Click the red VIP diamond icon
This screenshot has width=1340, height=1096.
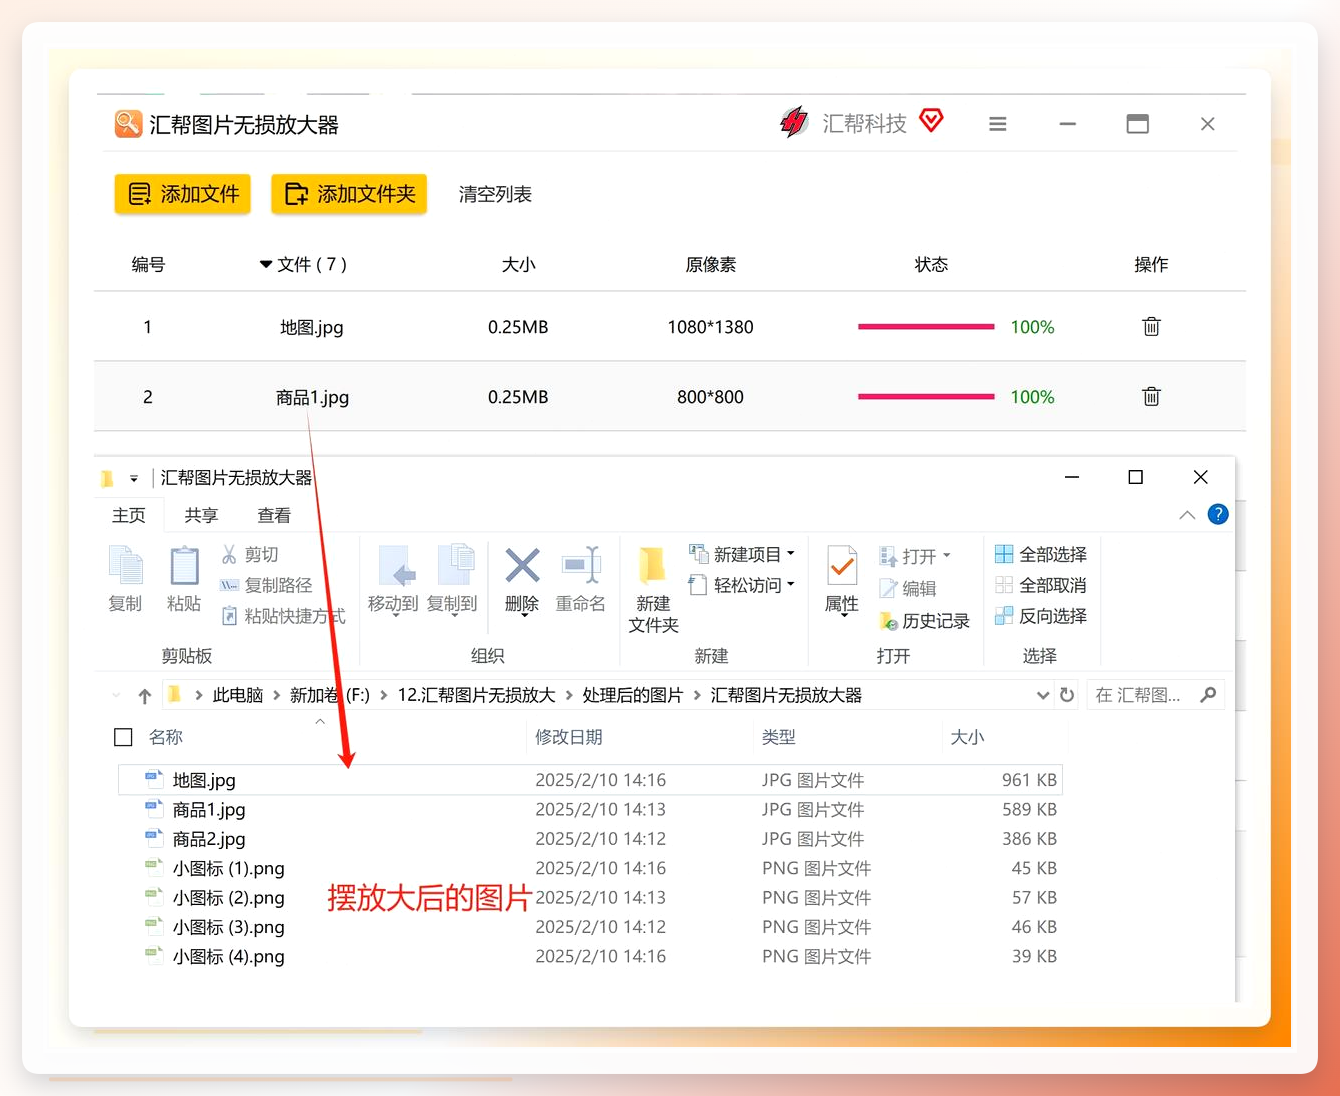point(931,121)
